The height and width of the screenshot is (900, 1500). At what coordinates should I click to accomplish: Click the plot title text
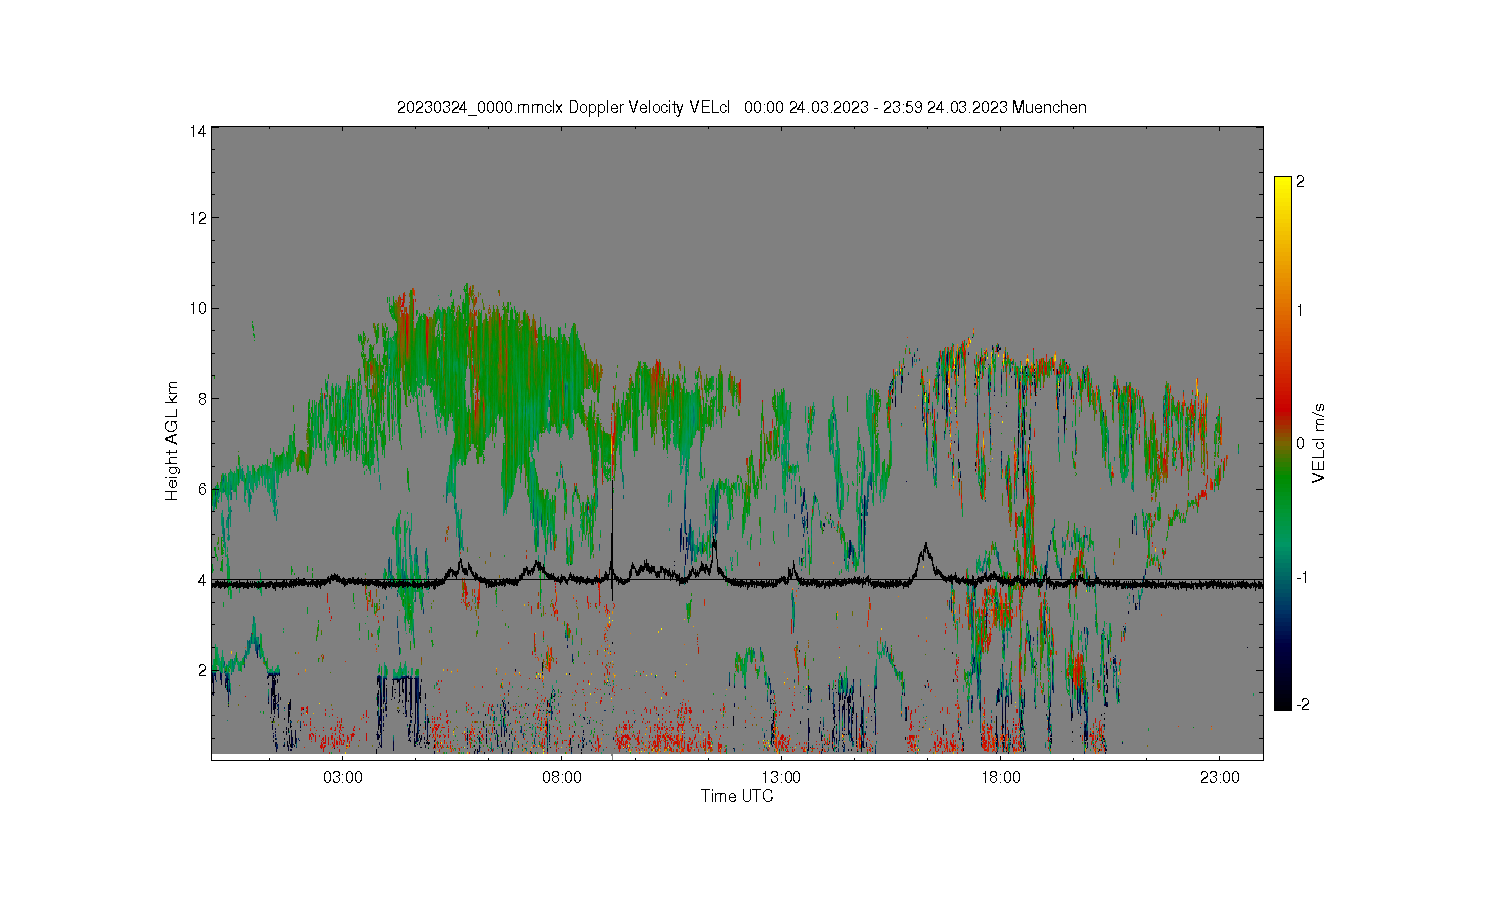click(x=741, y=107)
